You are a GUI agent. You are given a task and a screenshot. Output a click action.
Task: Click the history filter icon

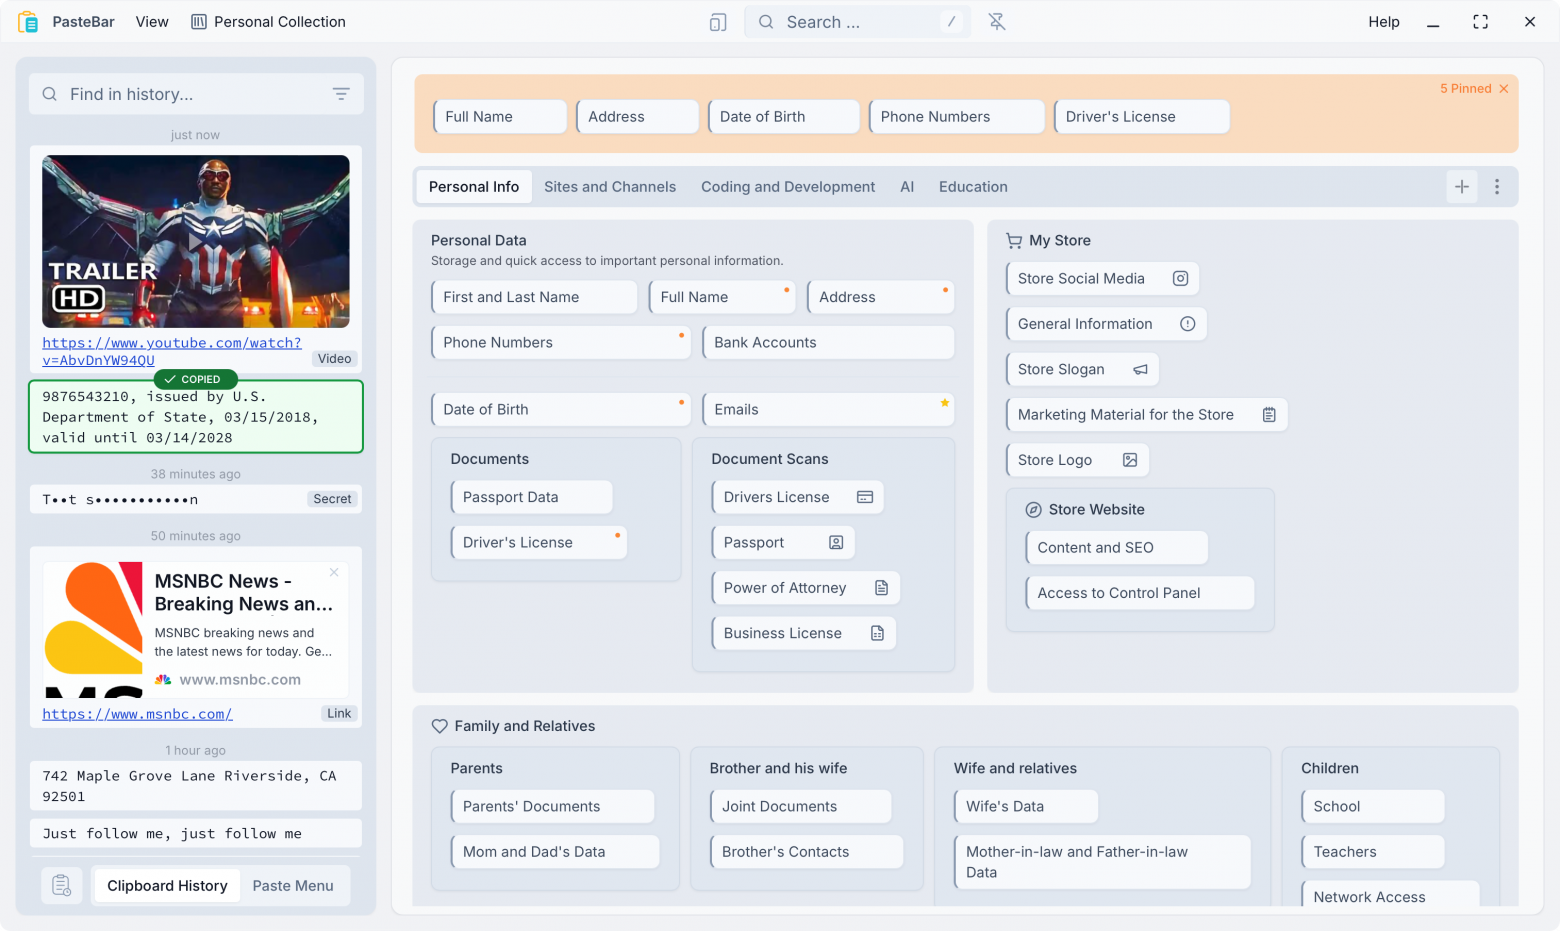click(341, 94)
